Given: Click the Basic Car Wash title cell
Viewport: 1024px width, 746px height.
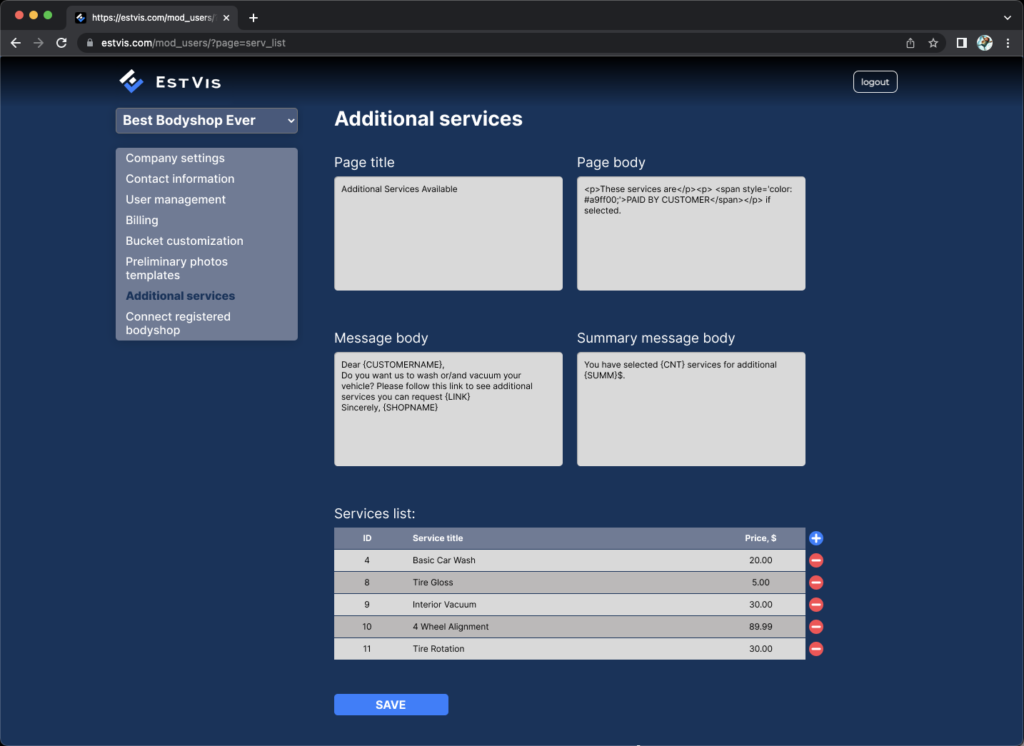Looking at the screenshot, I should [443, 560].
